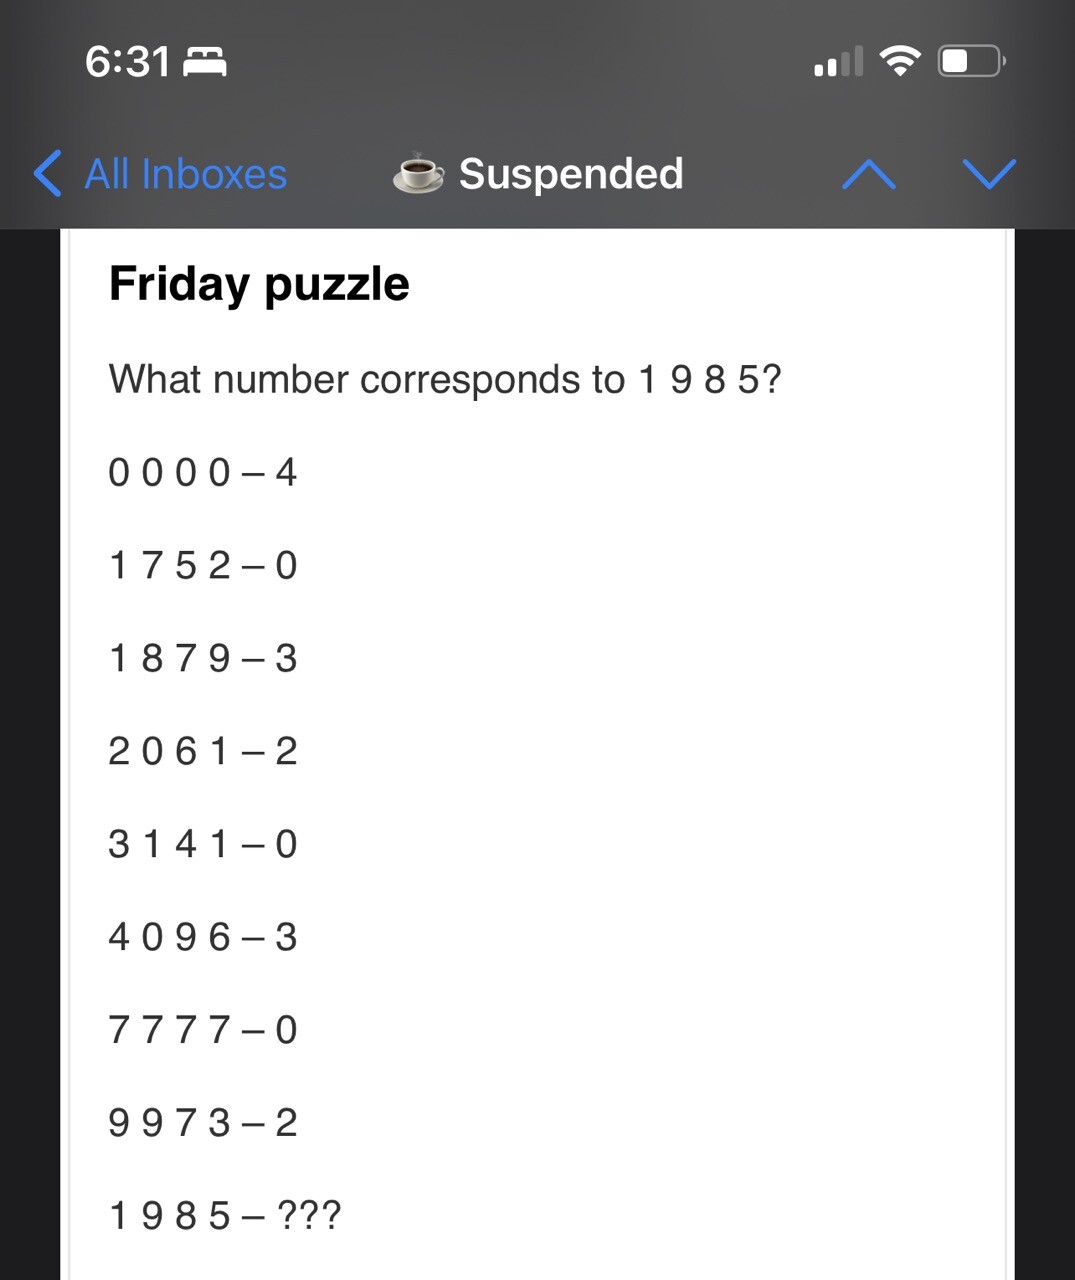The image size is (1075, 1280).
Task: Tap the sleep focus bed icon
Action: 205,62
